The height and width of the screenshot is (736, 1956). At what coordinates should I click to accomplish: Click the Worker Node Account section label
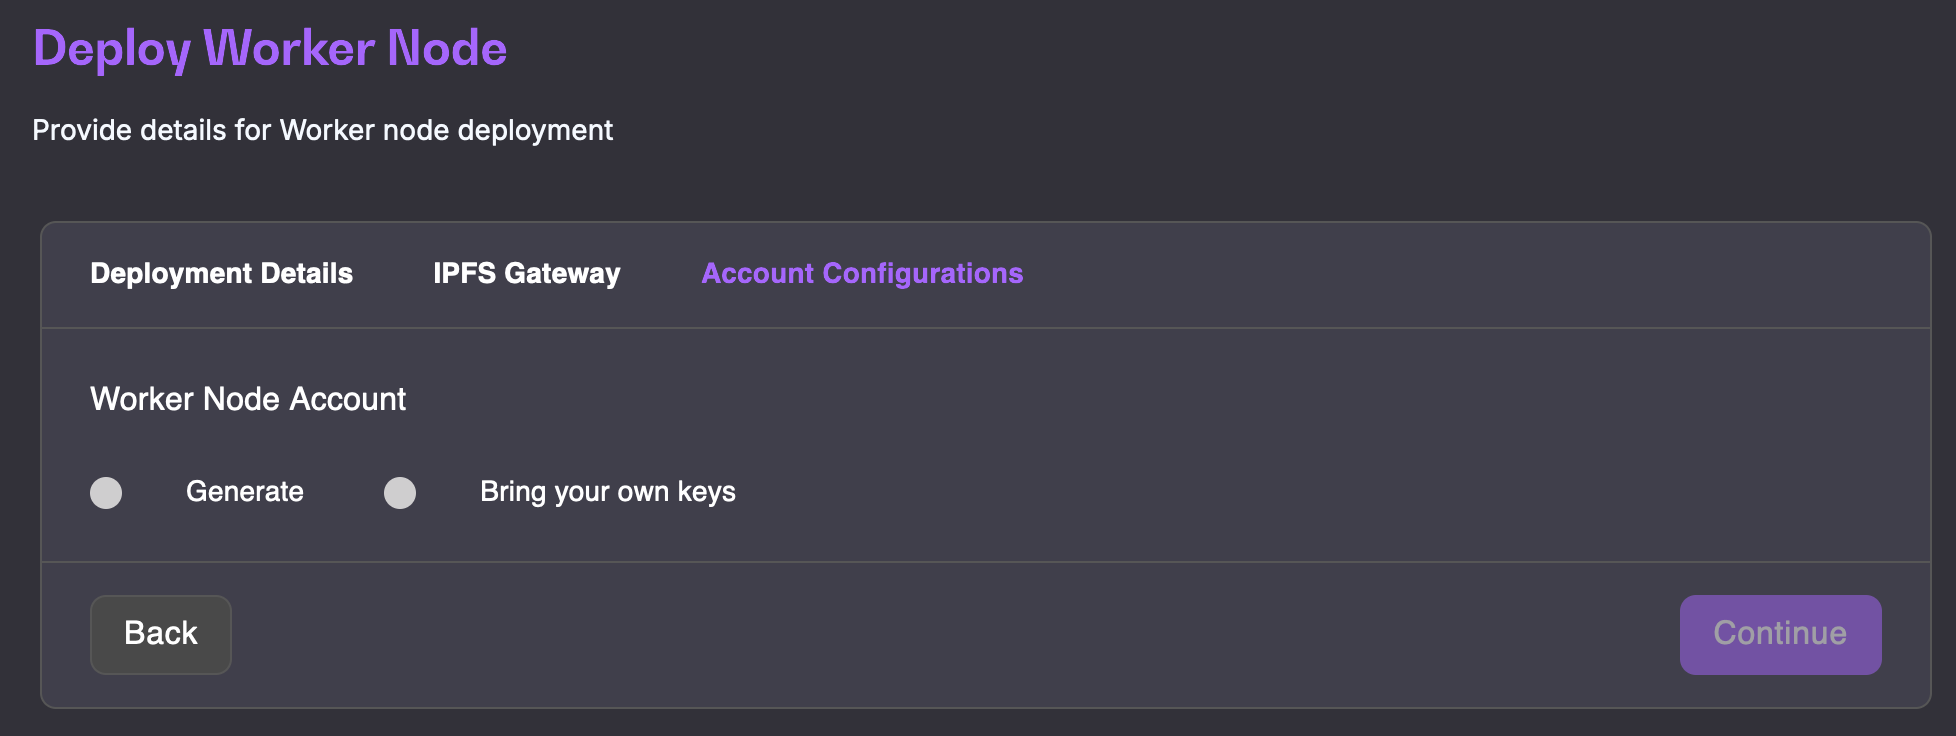[x=248, y=399]
